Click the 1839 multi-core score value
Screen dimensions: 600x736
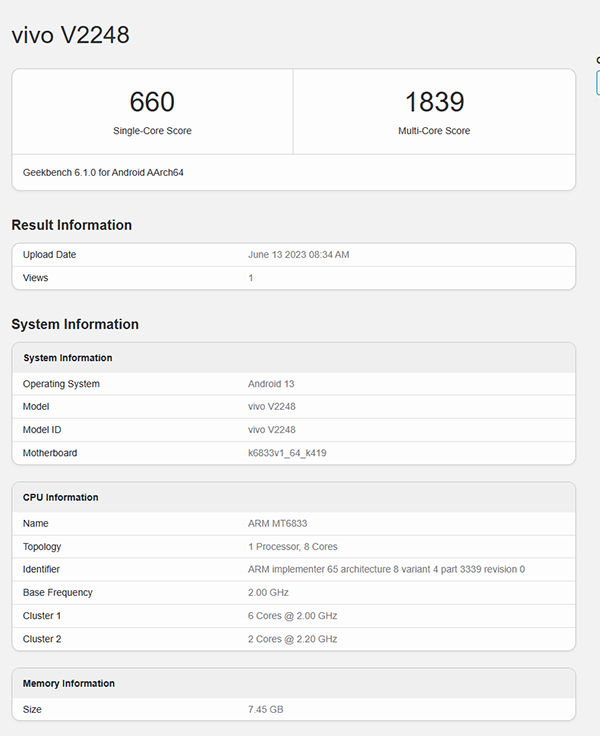pyautogui.click(x=434, y=102)
